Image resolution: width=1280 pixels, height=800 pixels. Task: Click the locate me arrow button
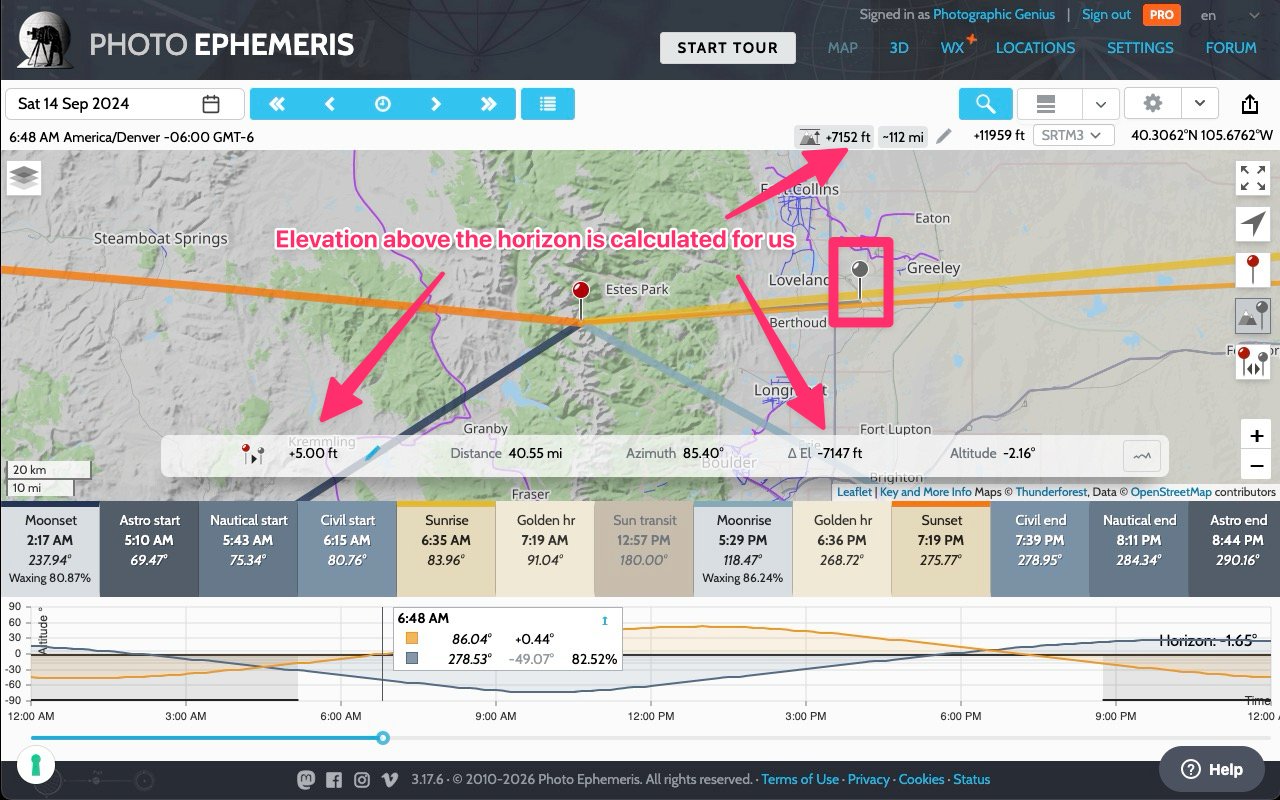pyautogui.click(x=1253, y=224)
